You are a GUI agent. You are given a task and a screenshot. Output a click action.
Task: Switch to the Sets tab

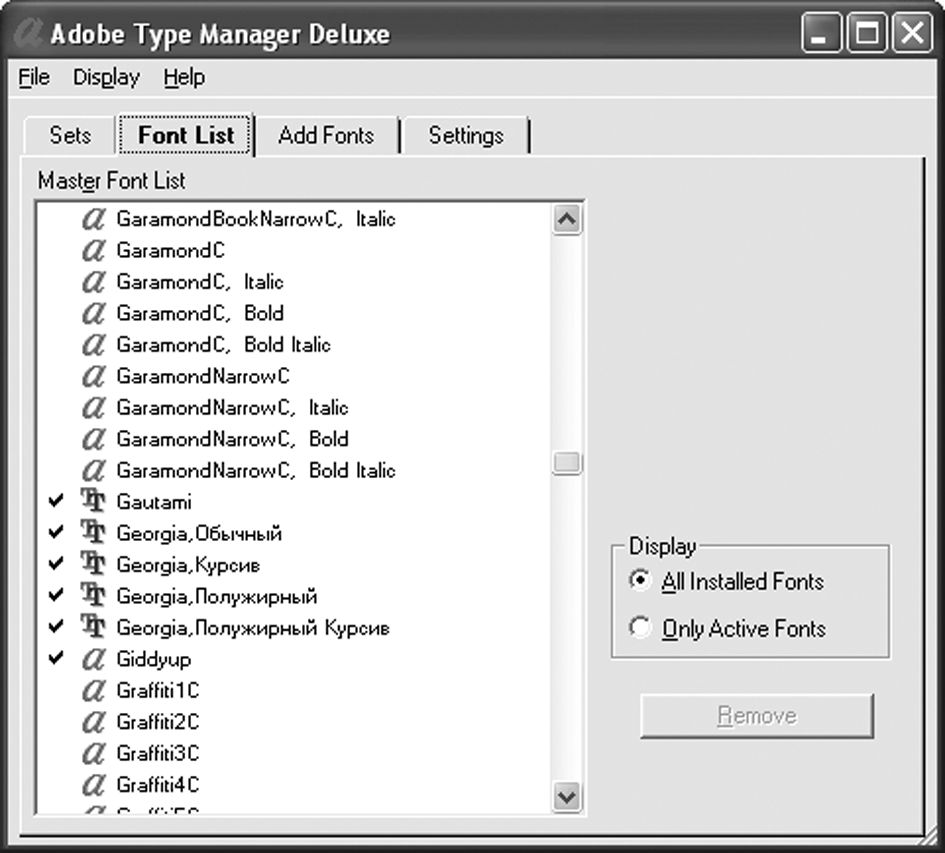pos(70,135)
